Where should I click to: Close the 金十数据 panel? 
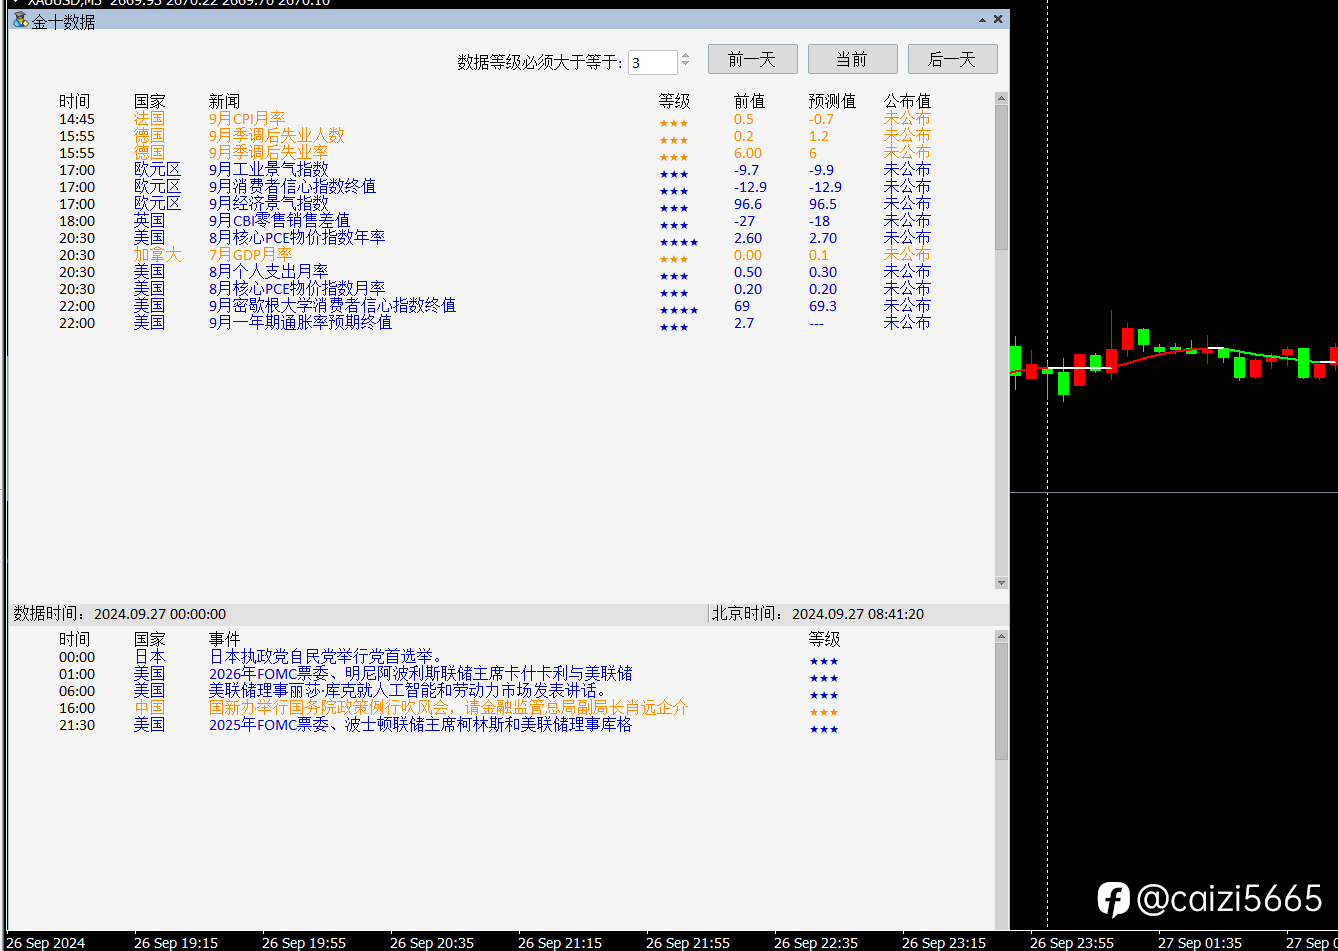pyautogui.click(x=998, y=20)
